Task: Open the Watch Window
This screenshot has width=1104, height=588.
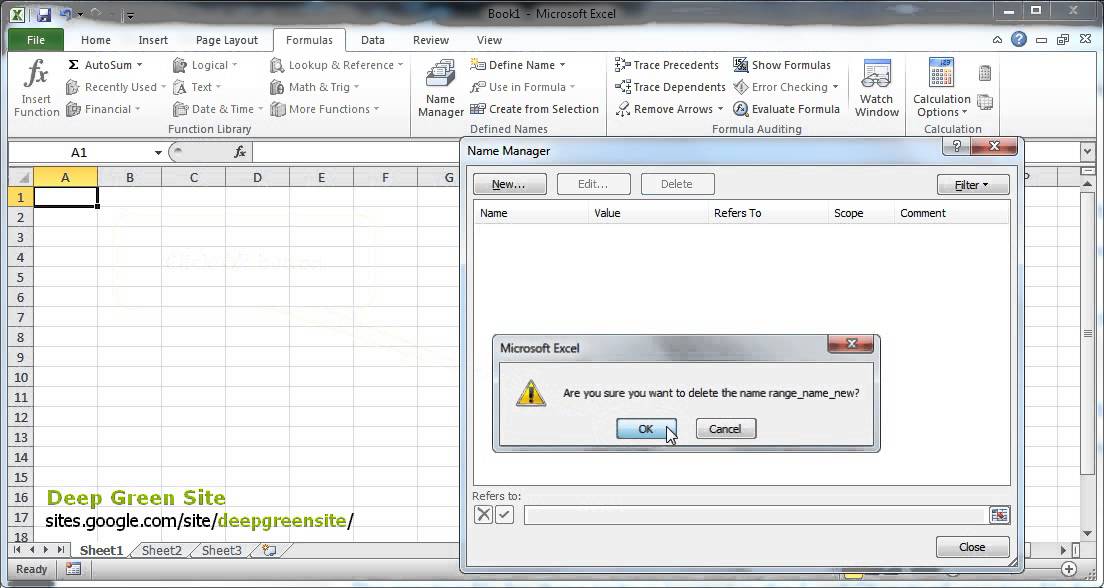Action: click(x=877, y=89)
